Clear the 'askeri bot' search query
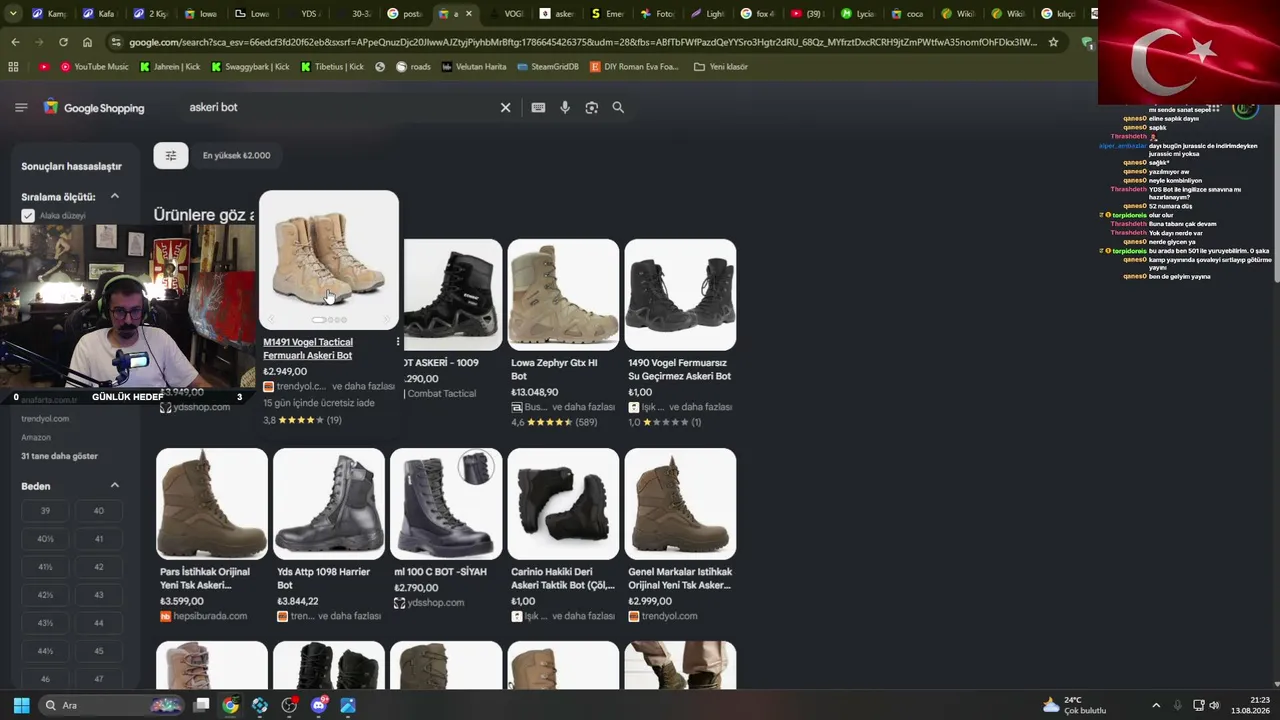 click(505, 107)
